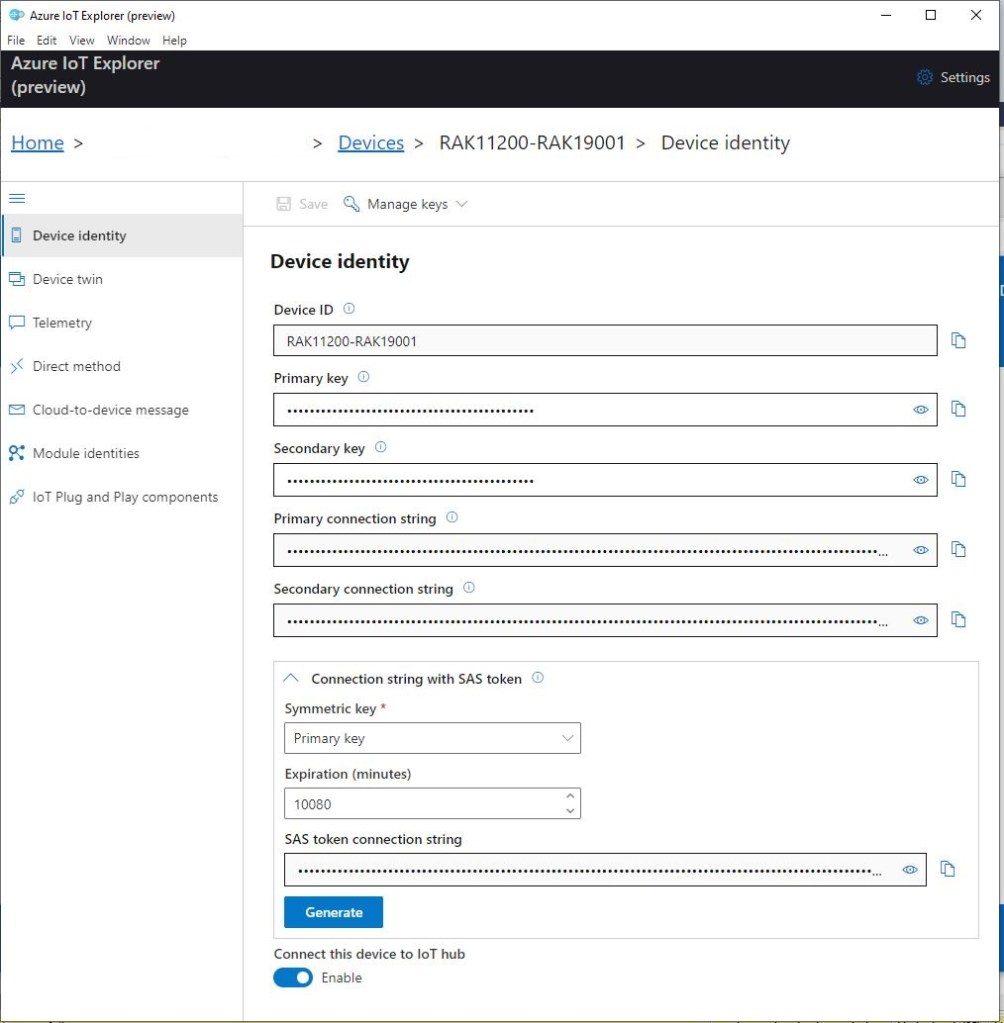Screen dimensions: 1004x1023
Task: Open Settings via the gear icon
Action: [925, 77]
